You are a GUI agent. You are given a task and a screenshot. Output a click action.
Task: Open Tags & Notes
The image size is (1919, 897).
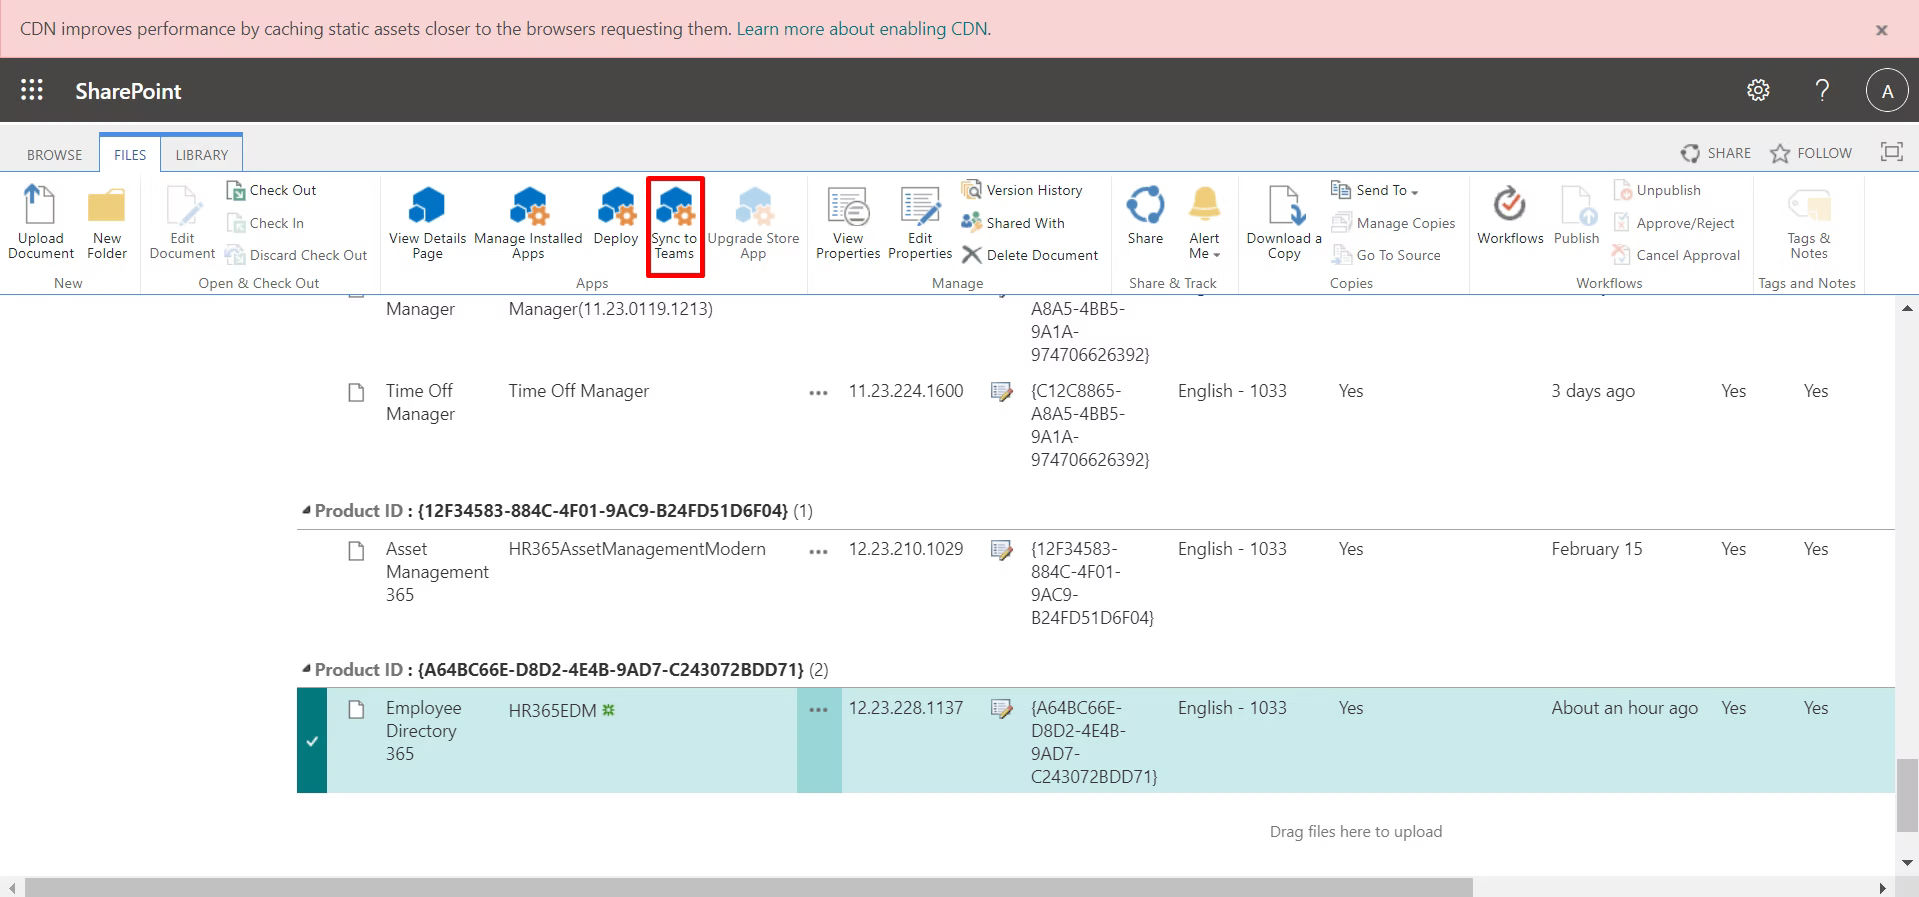pos(1809,222)
